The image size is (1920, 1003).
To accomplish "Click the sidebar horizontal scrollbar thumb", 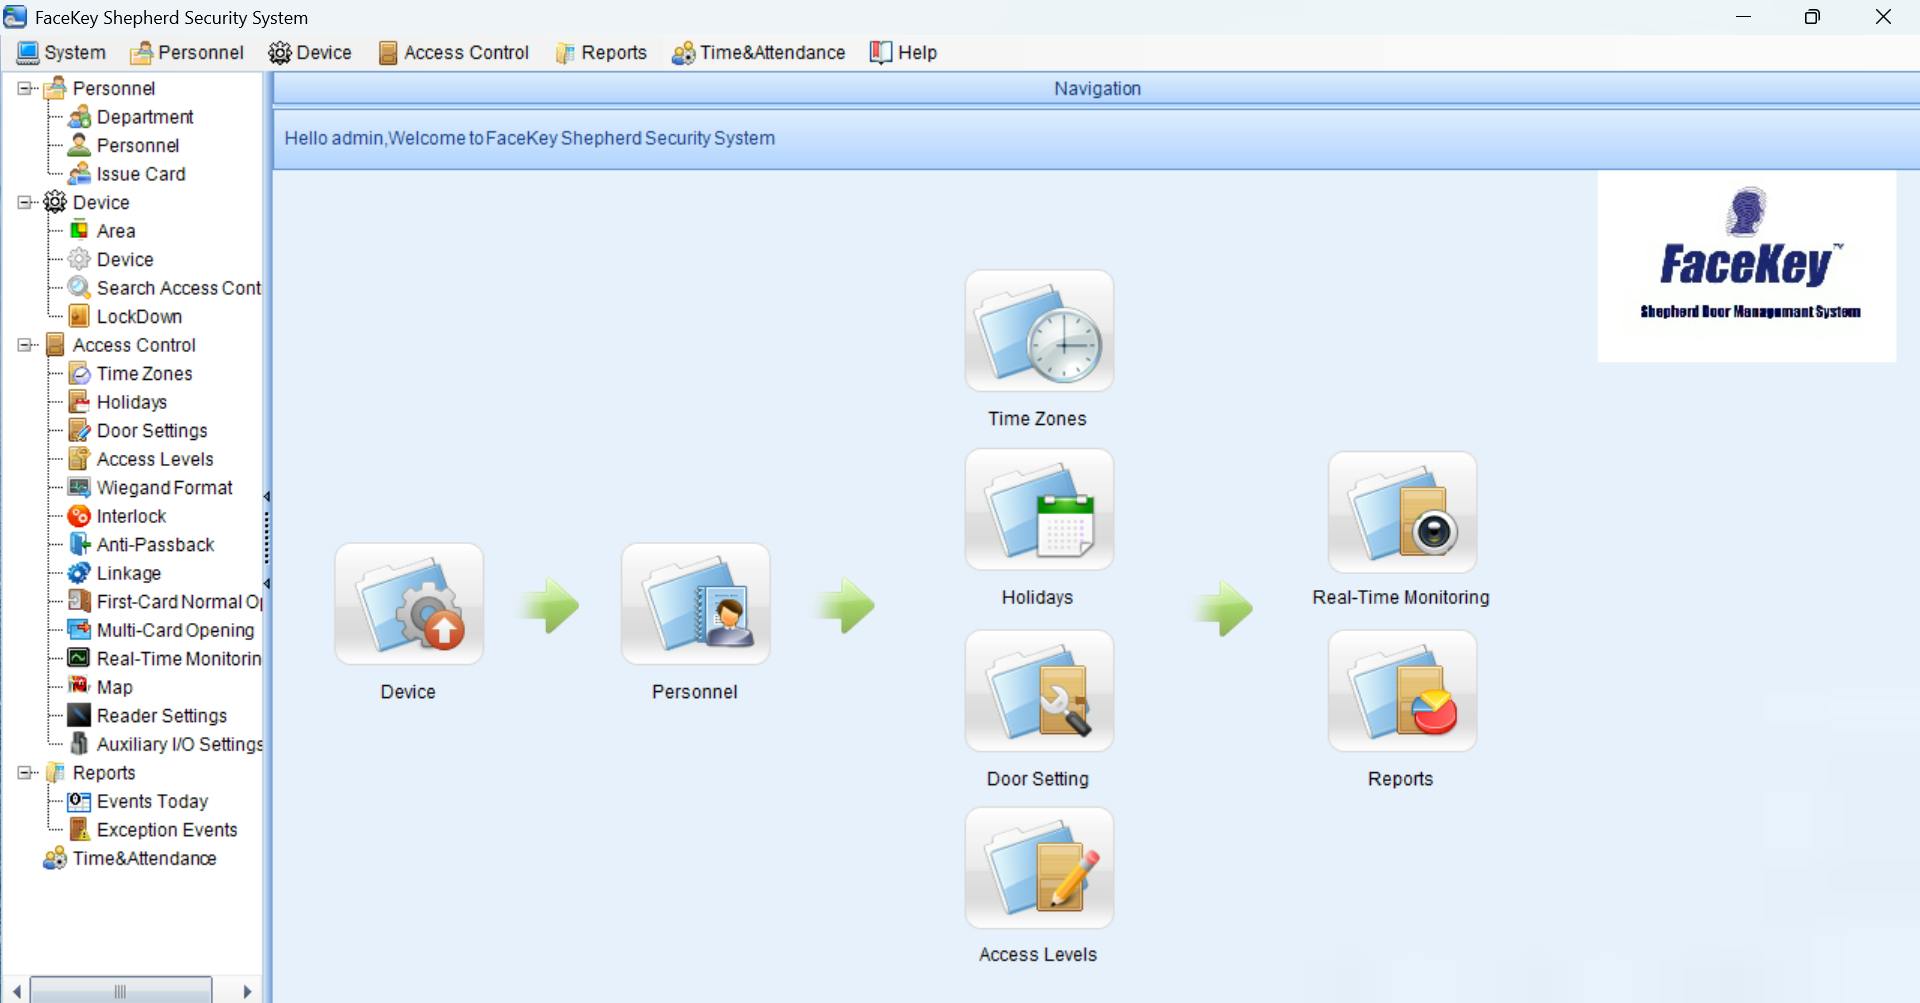I will [x=121, y=991].
